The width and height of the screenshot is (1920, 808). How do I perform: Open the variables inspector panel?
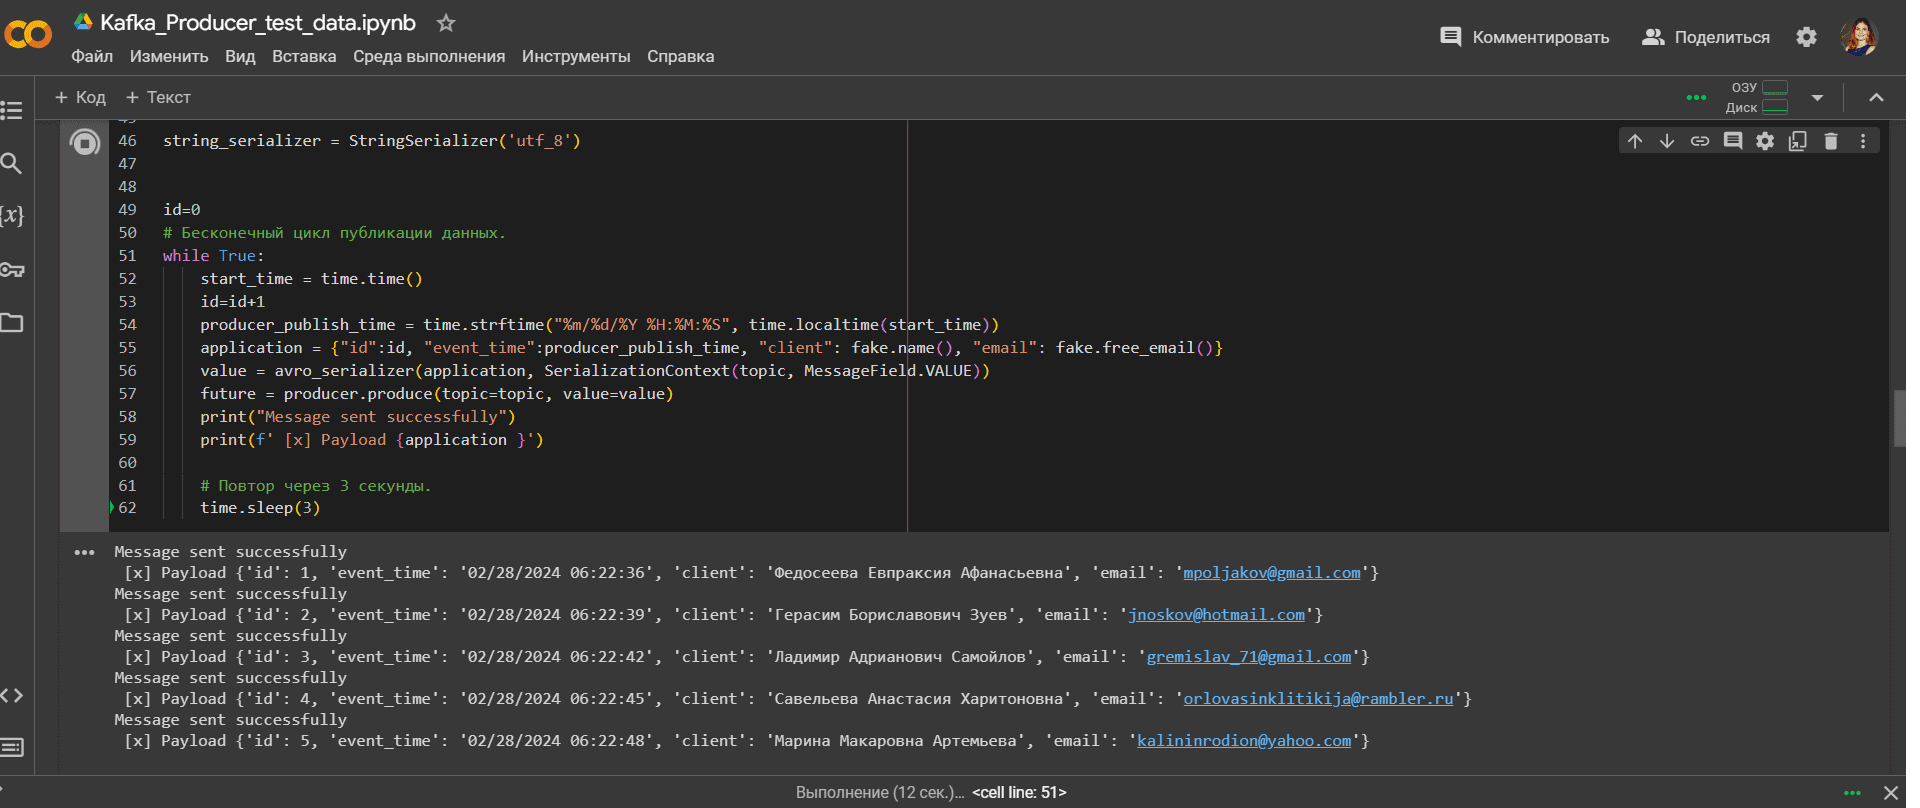pos(12,216)
